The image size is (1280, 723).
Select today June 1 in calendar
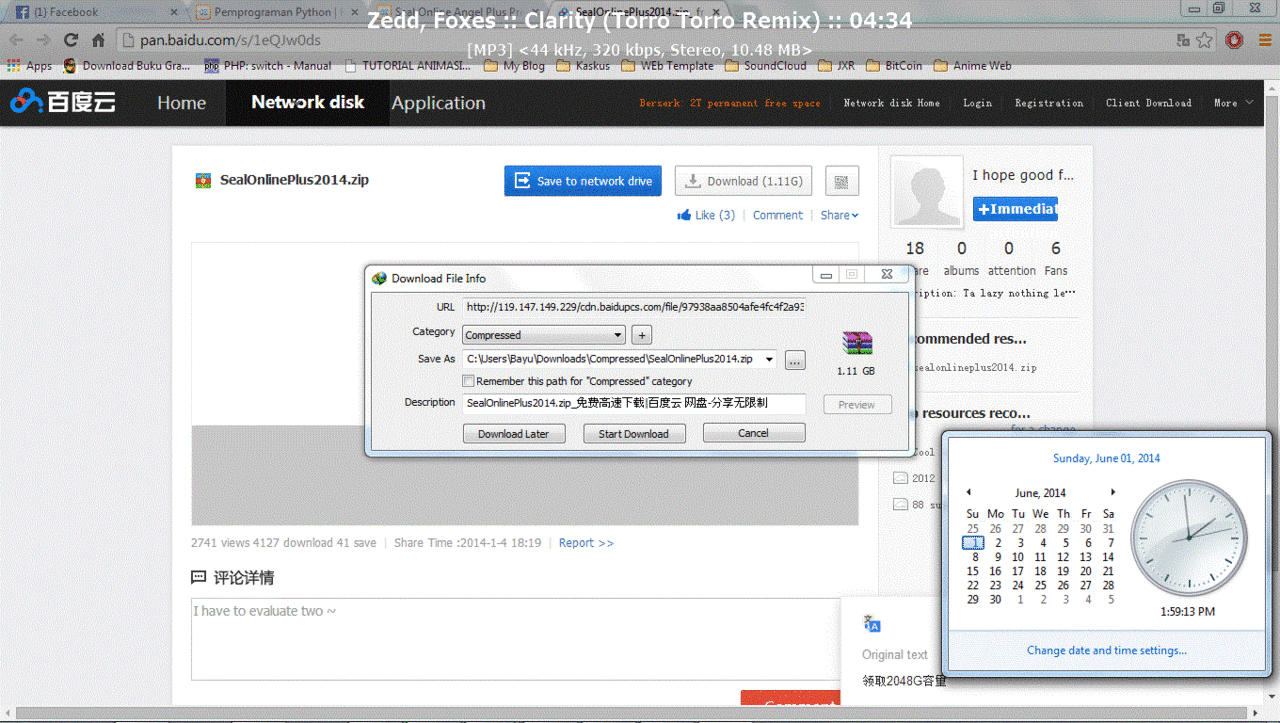click(973, 543)
